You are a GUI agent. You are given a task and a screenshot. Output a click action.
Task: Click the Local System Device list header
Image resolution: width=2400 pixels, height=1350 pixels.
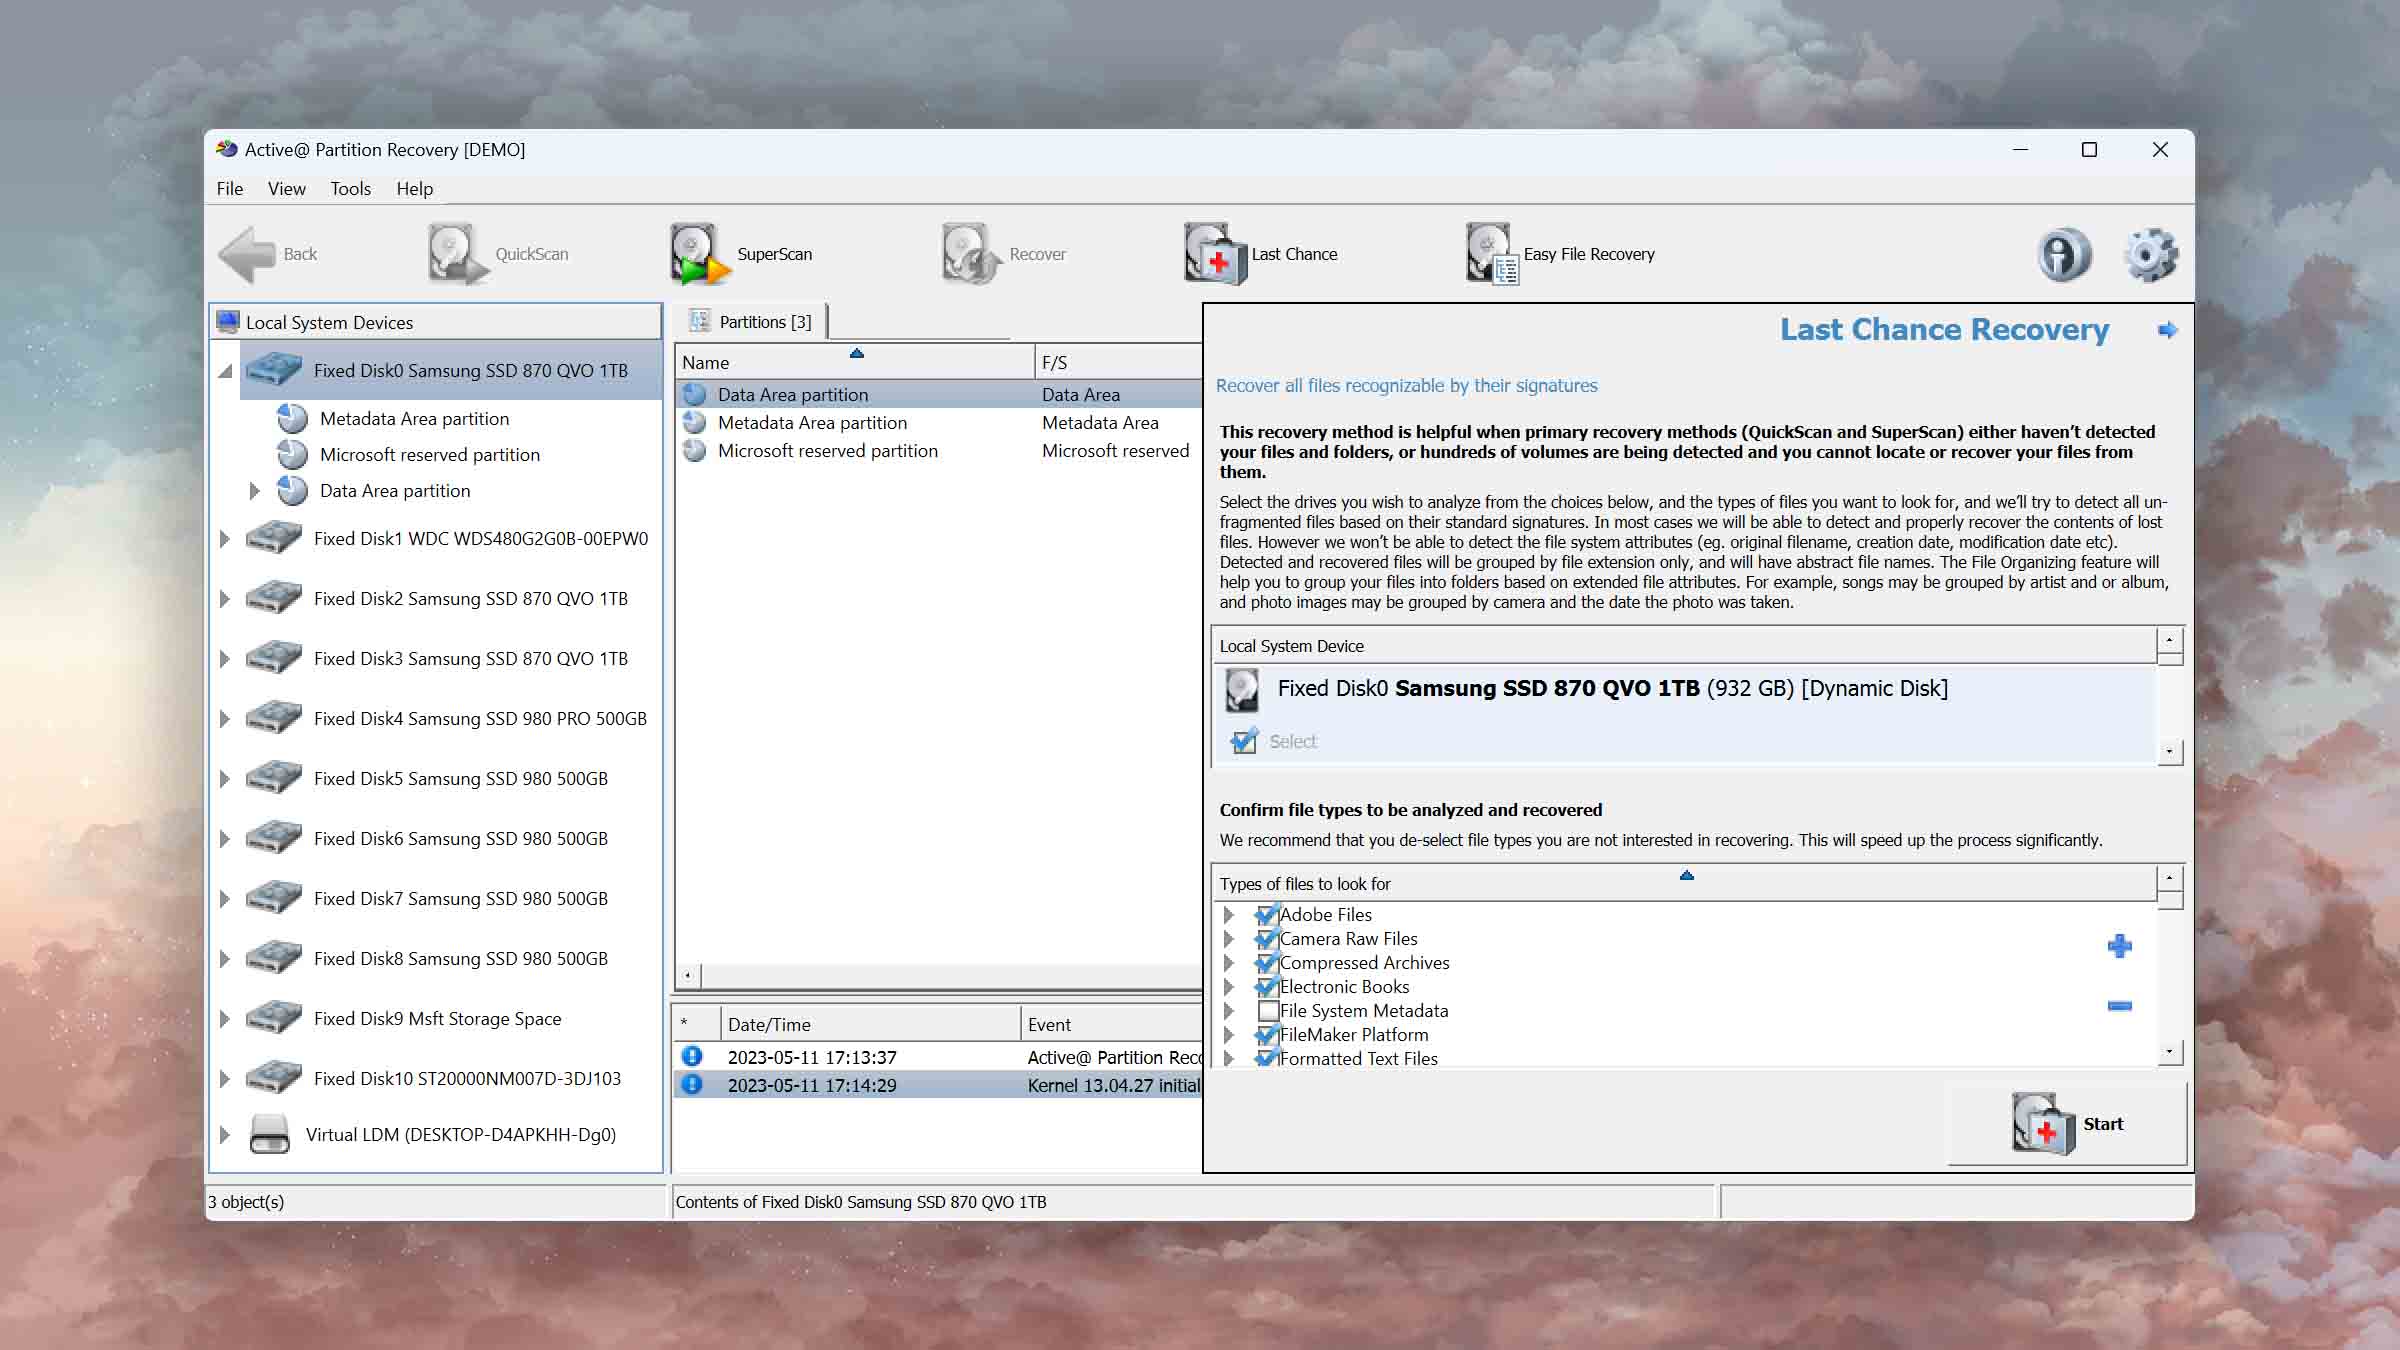(x=1684, y=645)
